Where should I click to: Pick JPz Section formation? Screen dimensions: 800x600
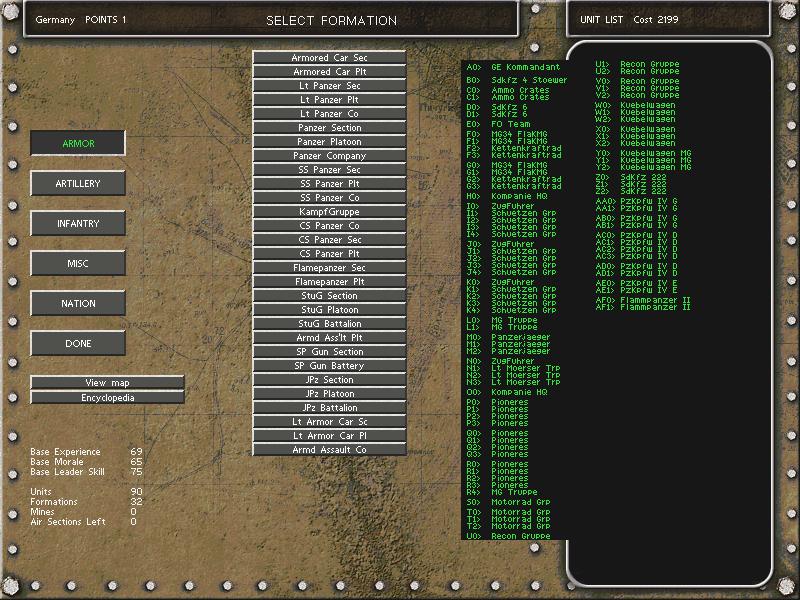click(x=329, y=380)
